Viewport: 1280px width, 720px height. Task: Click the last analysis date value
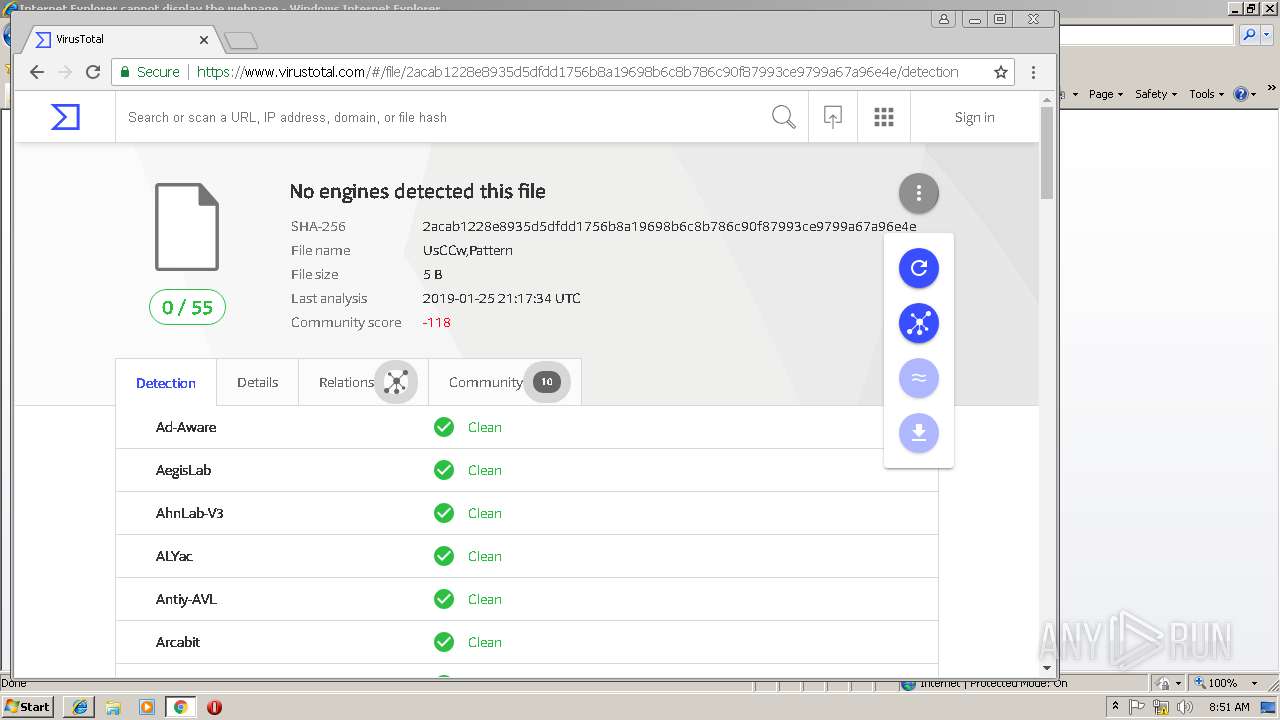coord(501,298)
